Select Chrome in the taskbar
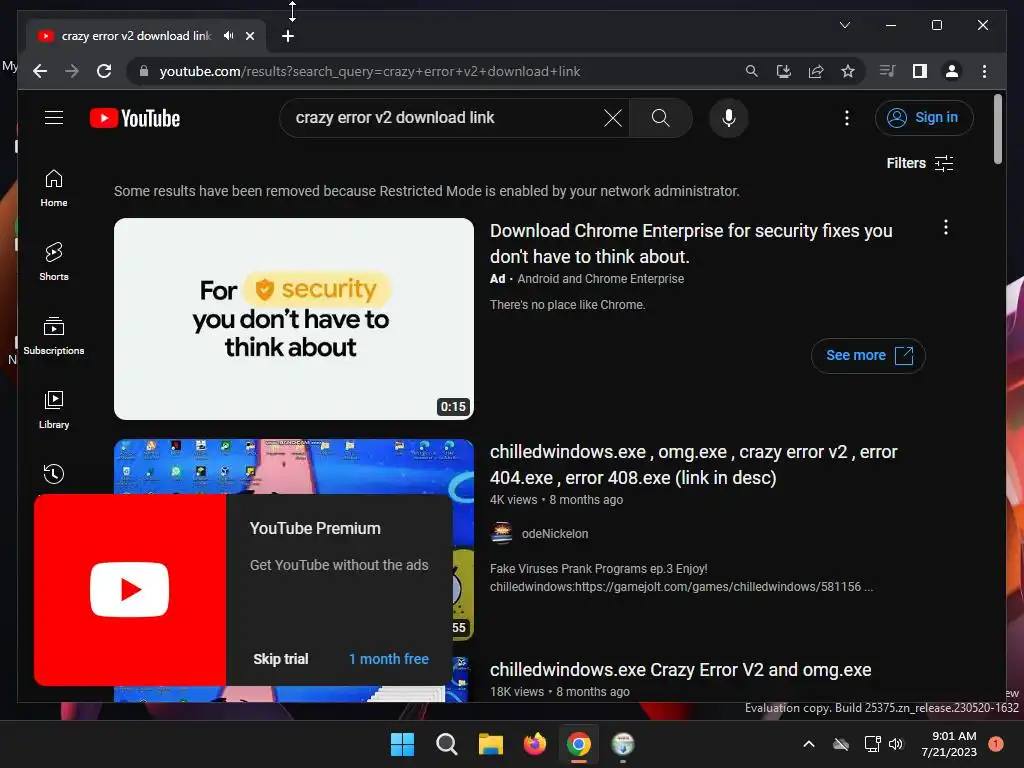Image resolution: width=1024 pixels, height=768 pixels. click(x=579, y=744)
